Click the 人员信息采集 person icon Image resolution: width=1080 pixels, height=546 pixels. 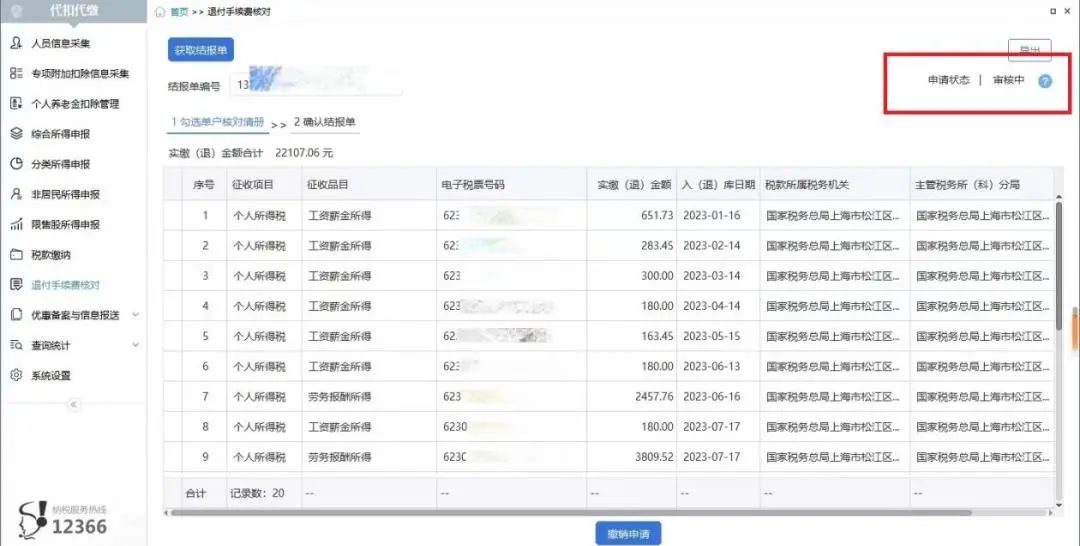pos(16,43)
